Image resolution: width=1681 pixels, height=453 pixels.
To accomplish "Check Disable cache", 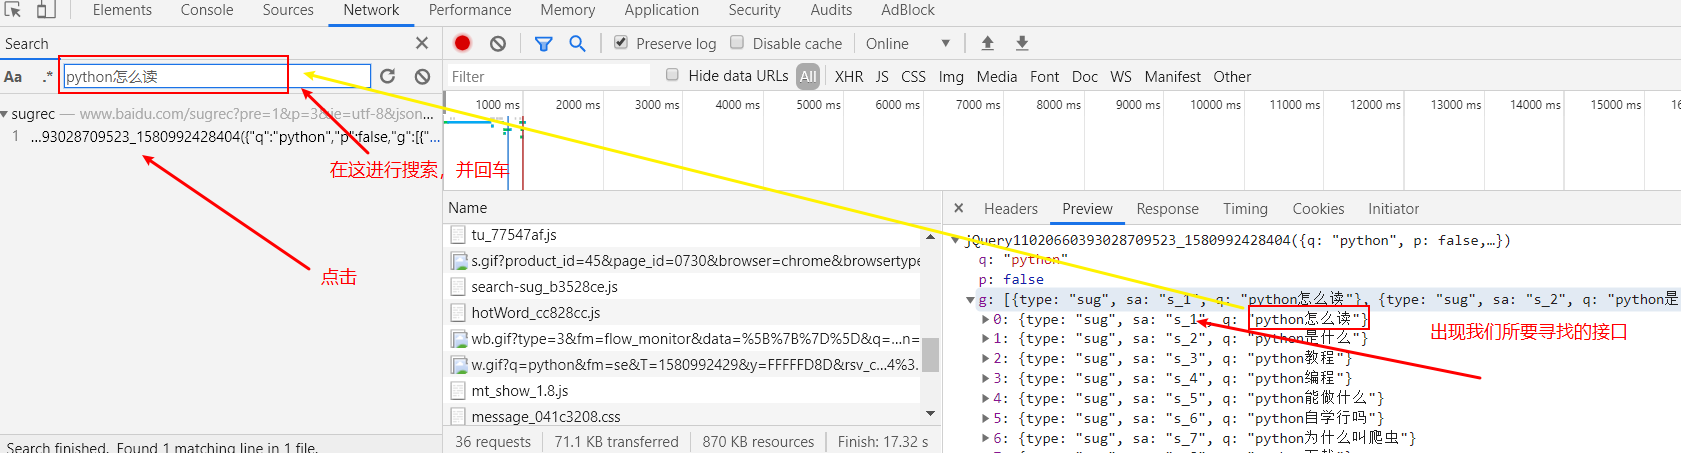I will pyautogui.click(x=737, y=42).
